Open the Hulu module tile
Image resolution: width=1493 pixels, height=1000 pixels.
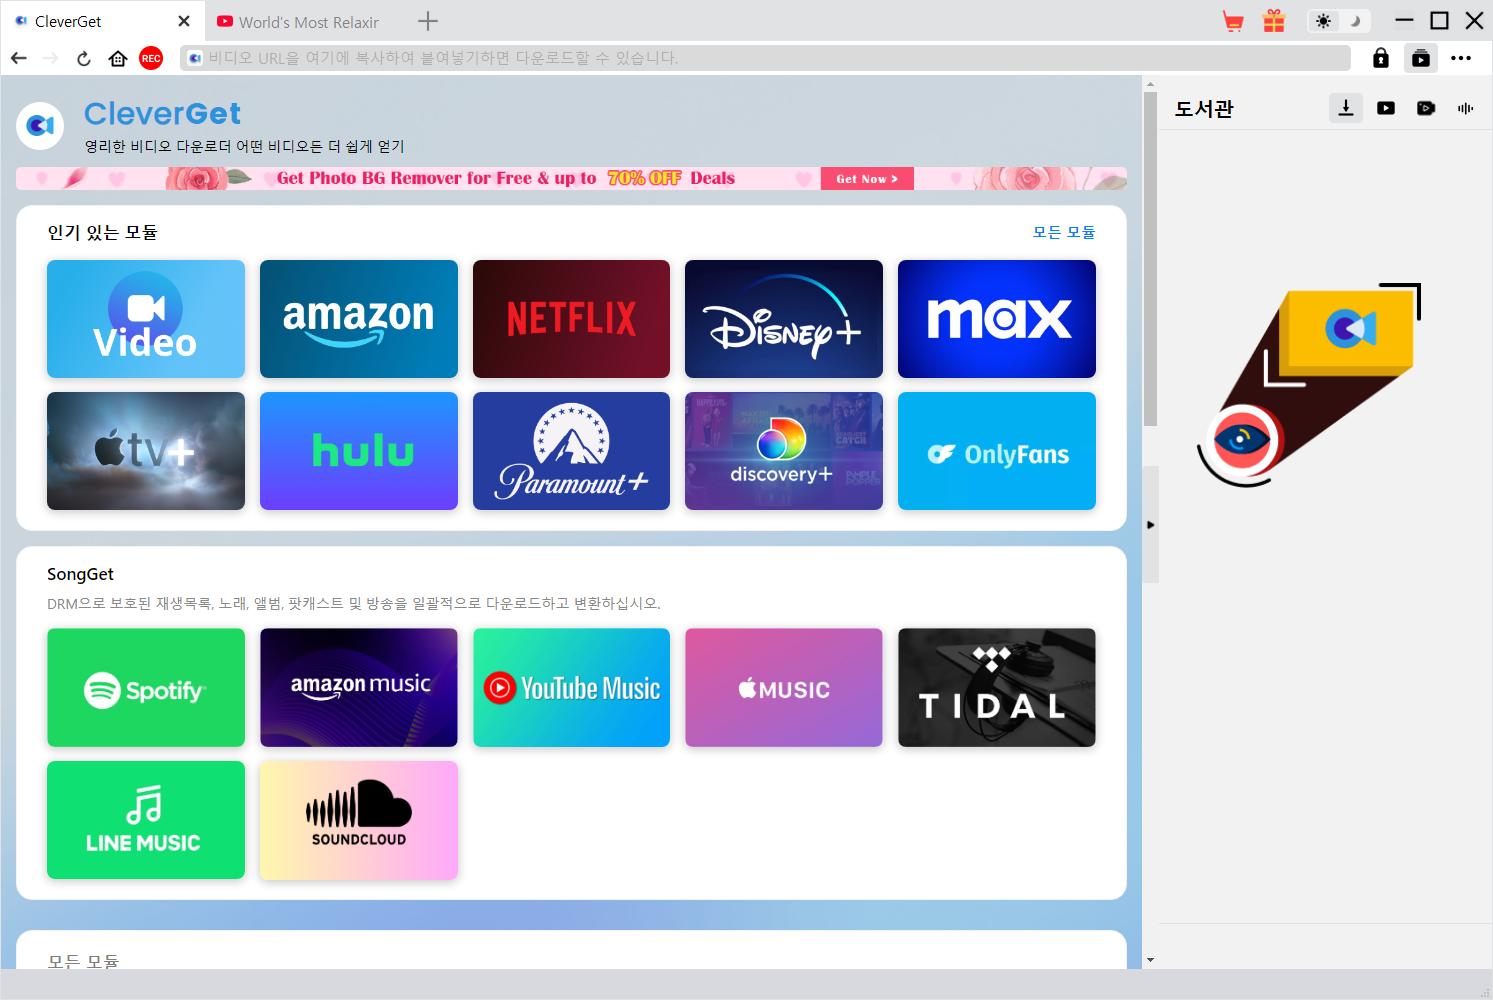click(x=359, y=451)
